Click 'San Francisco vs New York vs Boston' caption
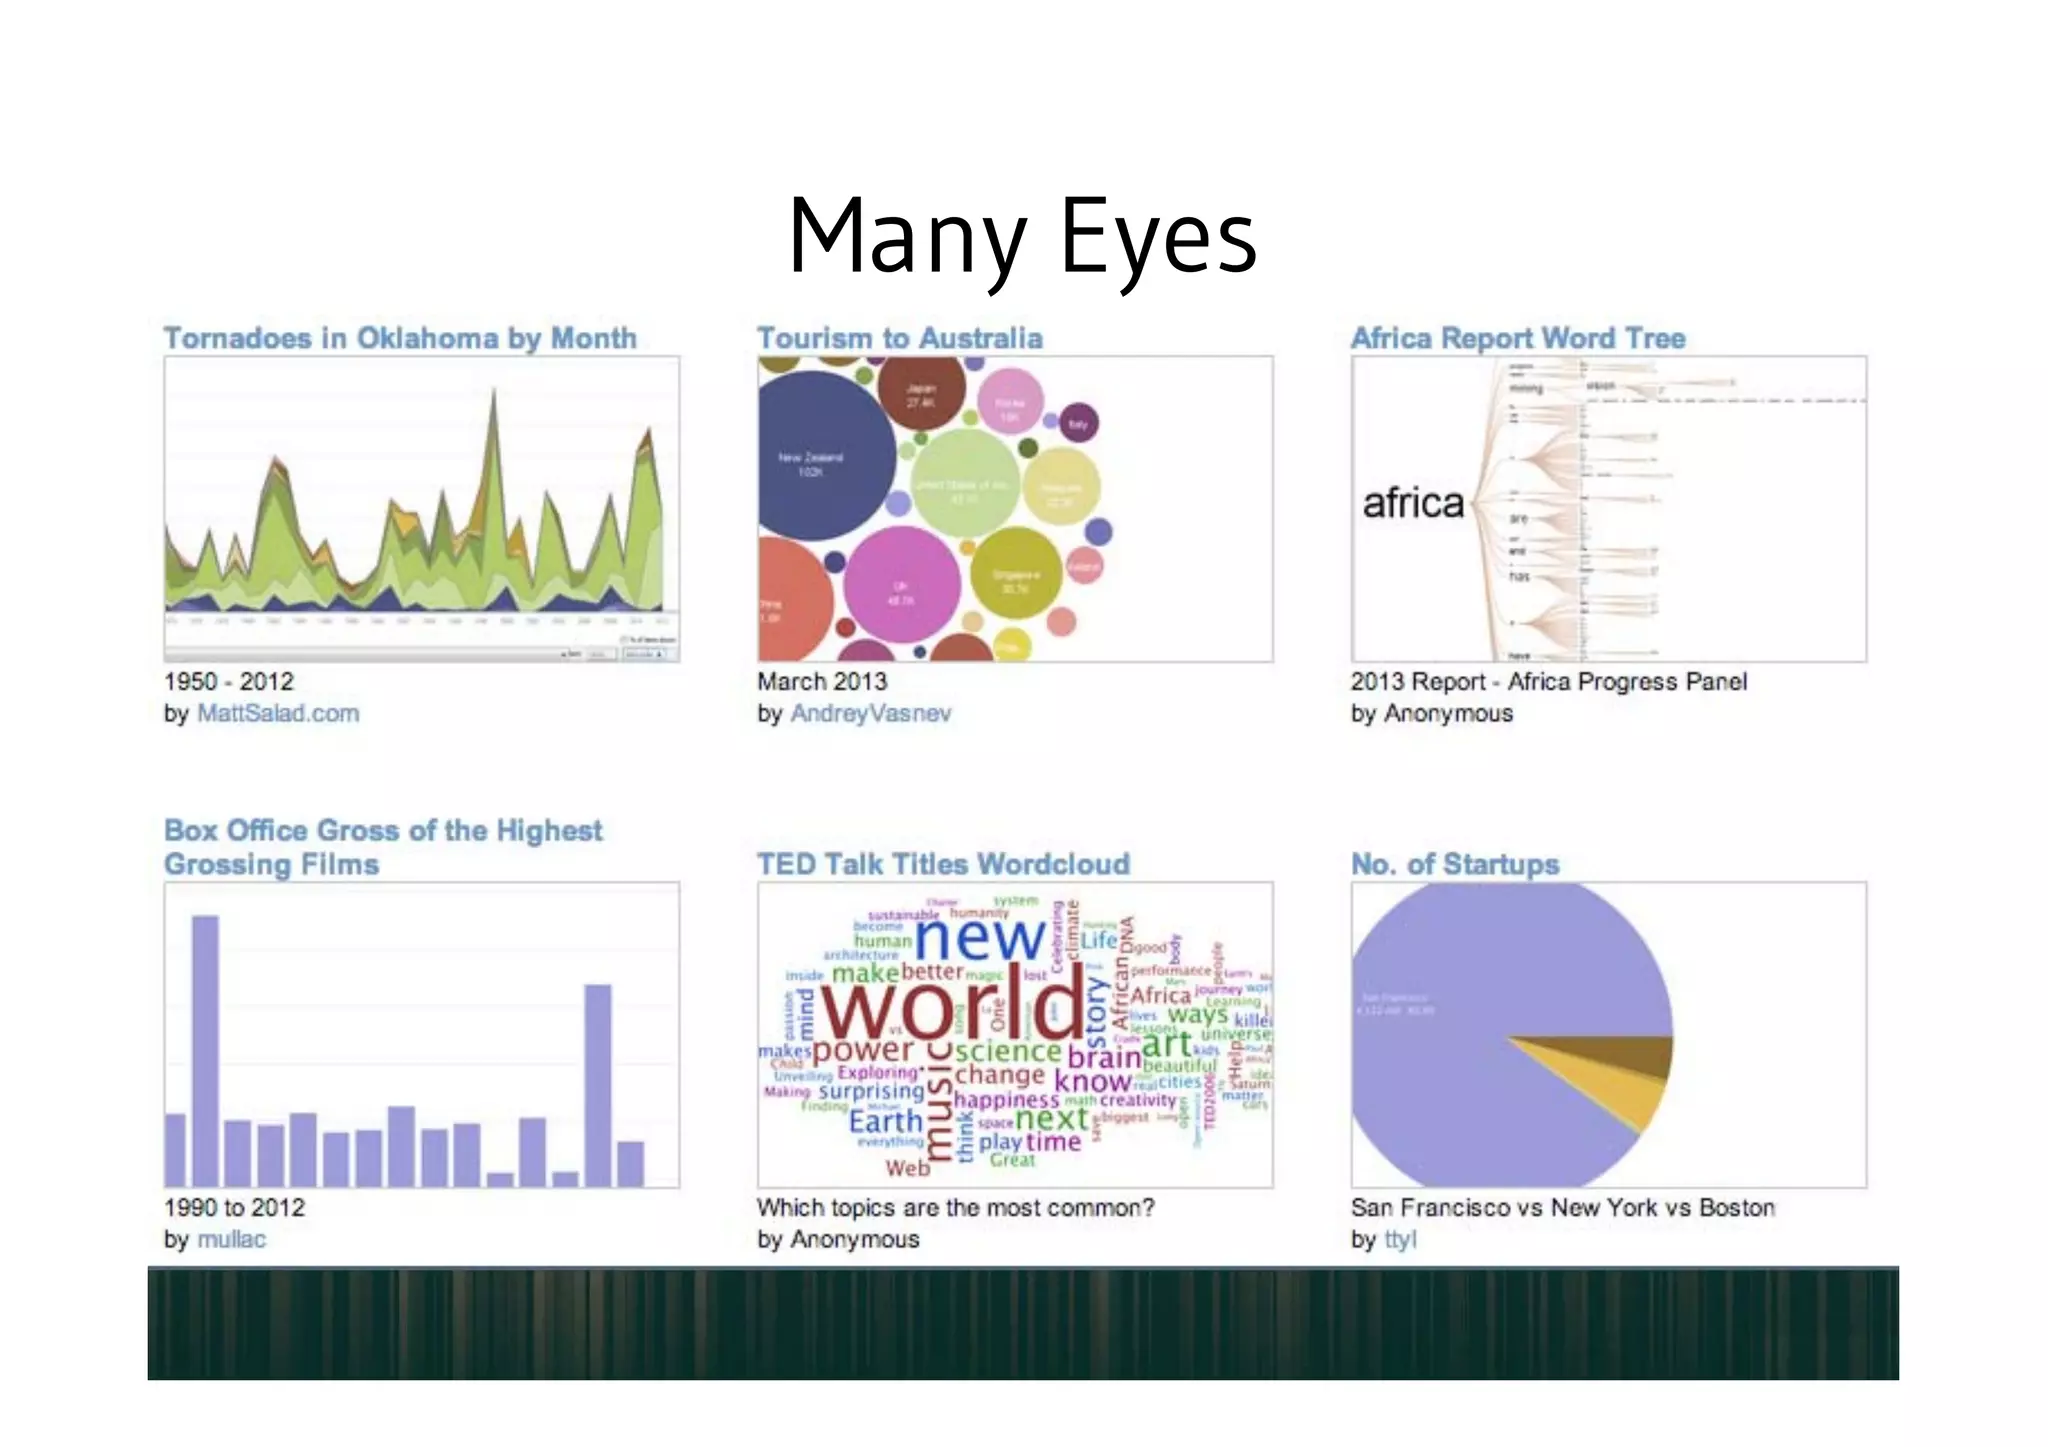Screen dimensions: 2048x1447 coord(1562,1207)
